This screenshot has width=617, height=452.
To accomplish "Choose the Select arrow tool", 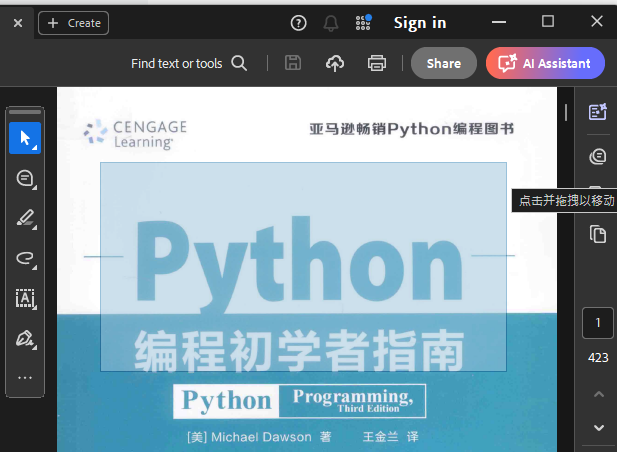I will click(25, 138).
